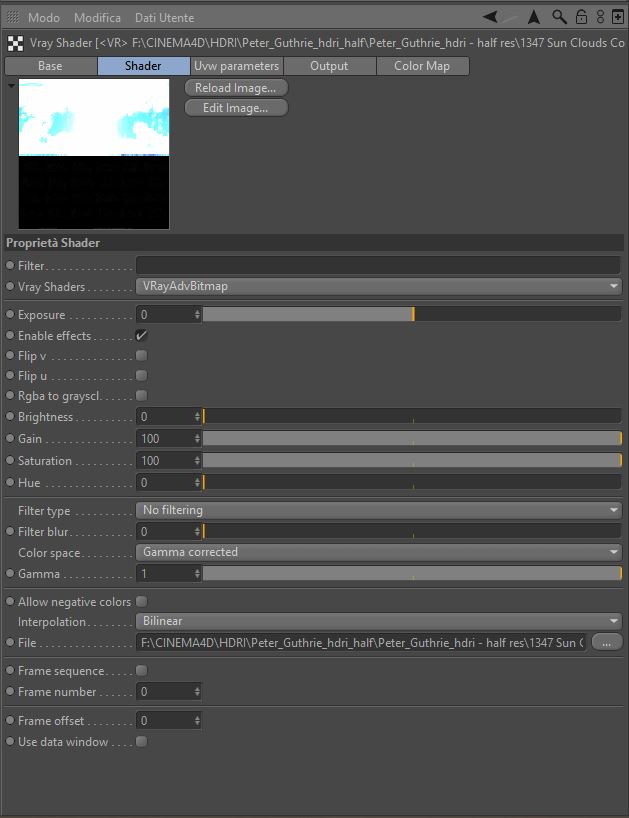Switch to the Base tab
The image size is (629, 818).
[51, 66]
